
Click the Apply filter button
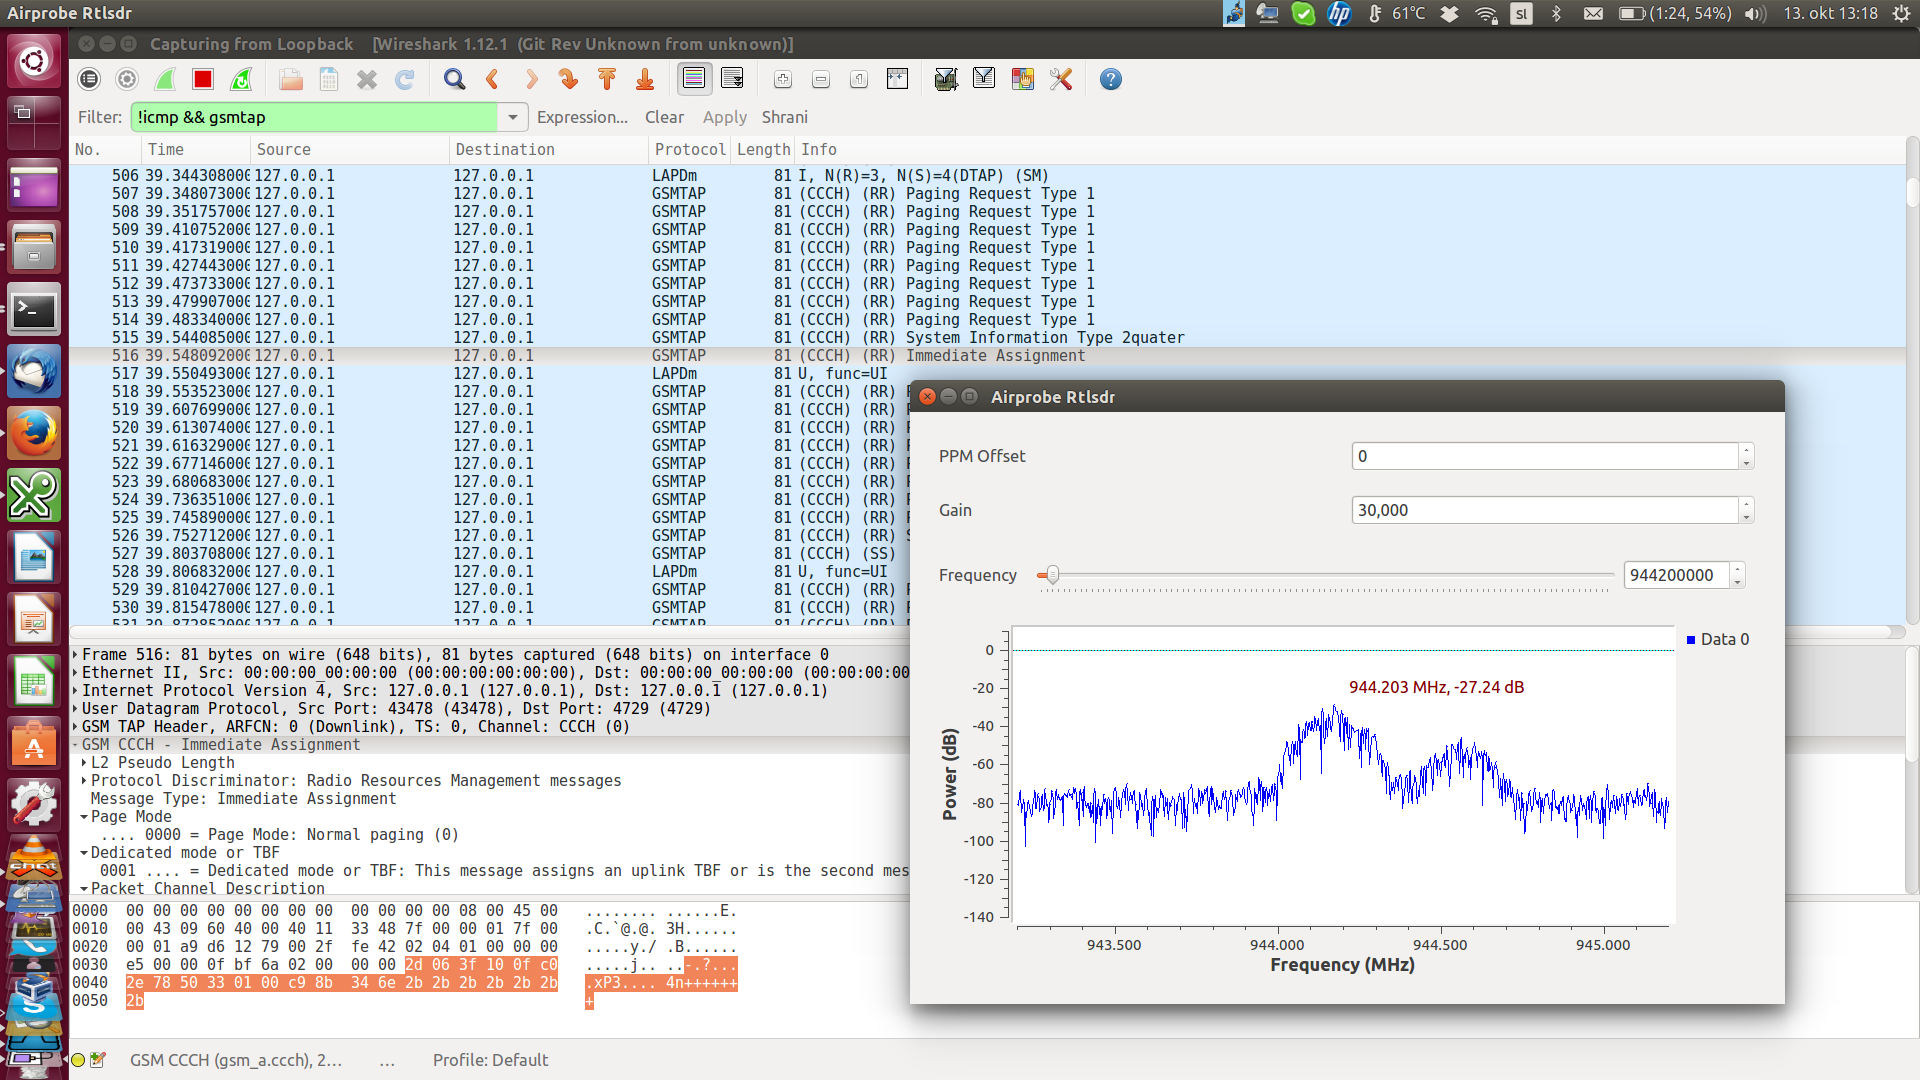725,117
